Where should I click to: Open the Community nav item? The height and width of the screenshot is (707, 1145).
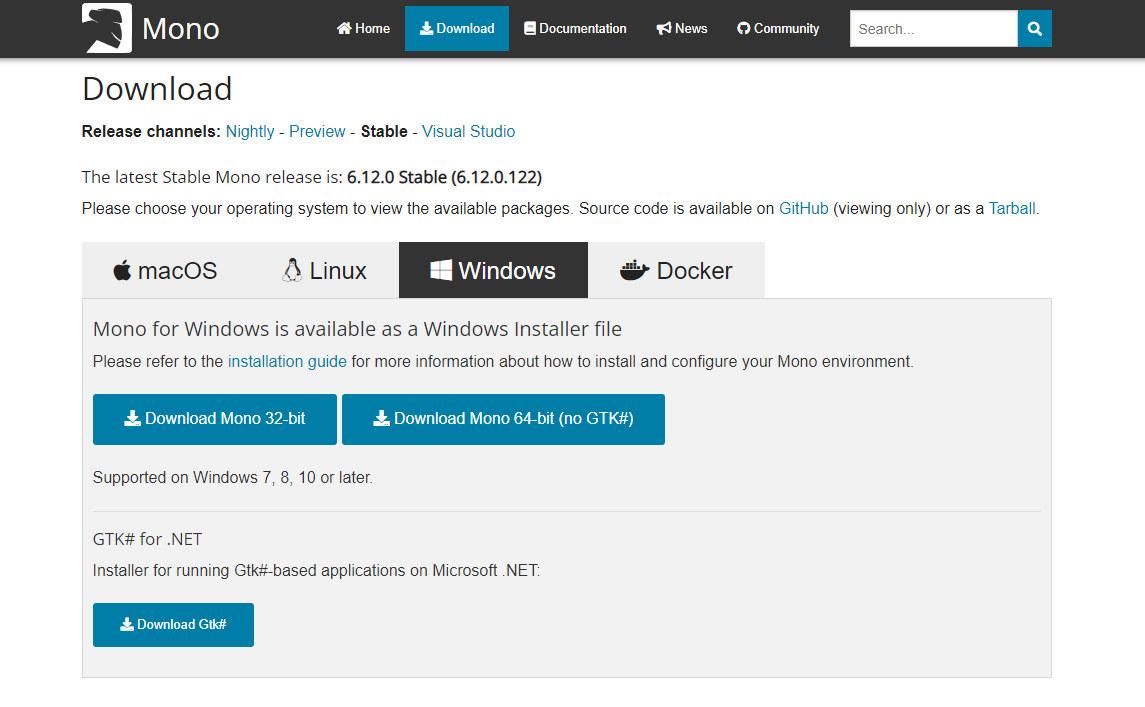point(778,28)
